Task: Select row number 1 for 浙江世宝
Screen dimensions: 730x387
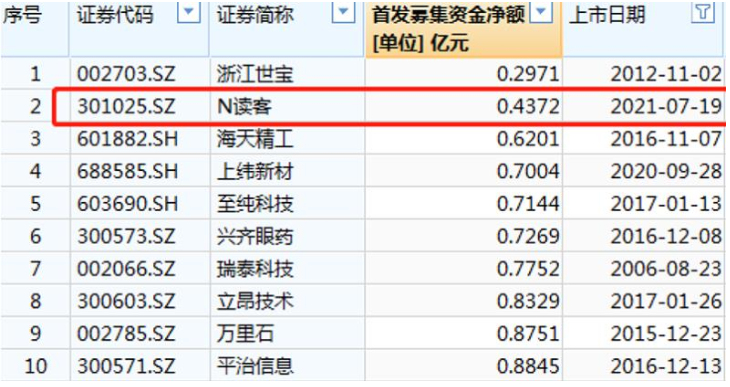Action: pyautogui.click(x=36, y=74)
